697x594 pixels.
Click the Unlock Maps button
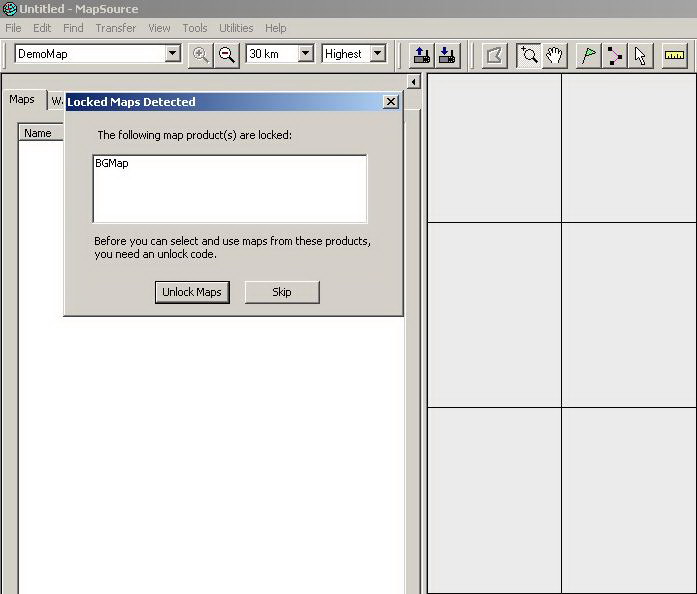click(192, 292)
